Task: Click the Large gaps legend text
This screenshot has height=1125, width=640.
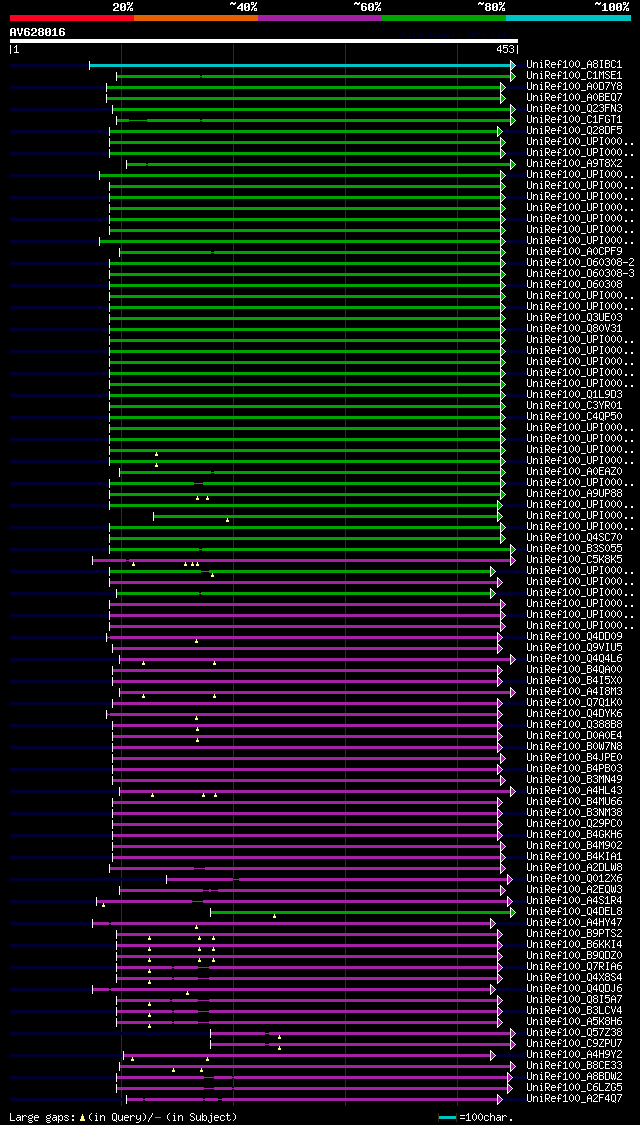Action: click(x=123, y=1117)
